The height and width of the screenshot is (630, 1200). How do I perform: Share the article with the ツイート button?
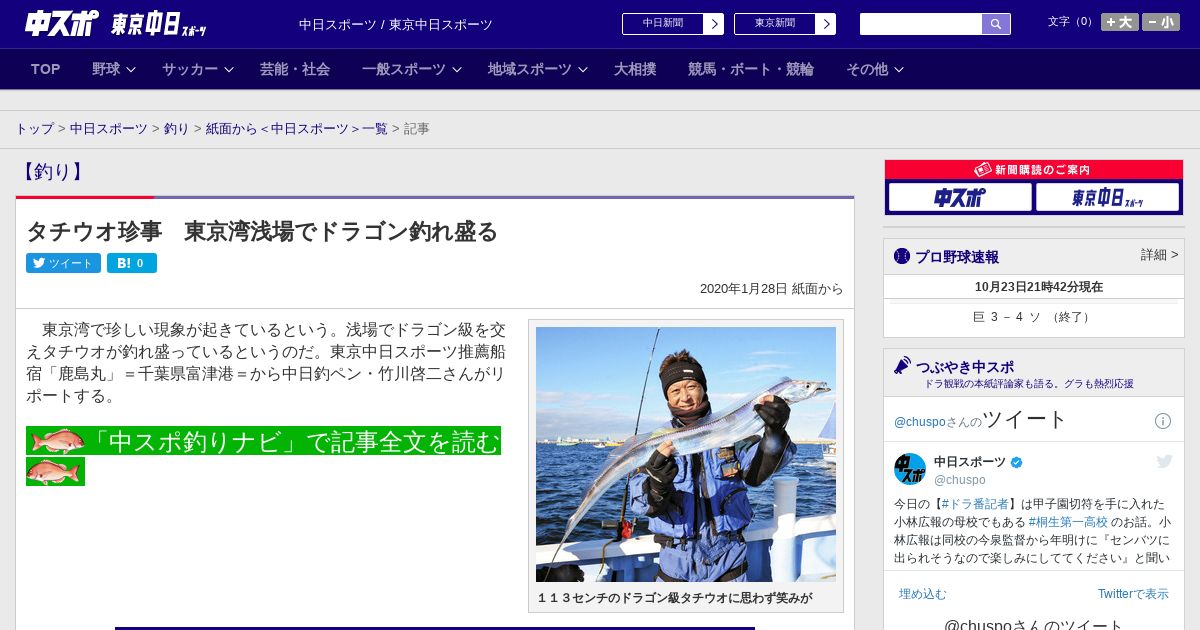(63, 263)
